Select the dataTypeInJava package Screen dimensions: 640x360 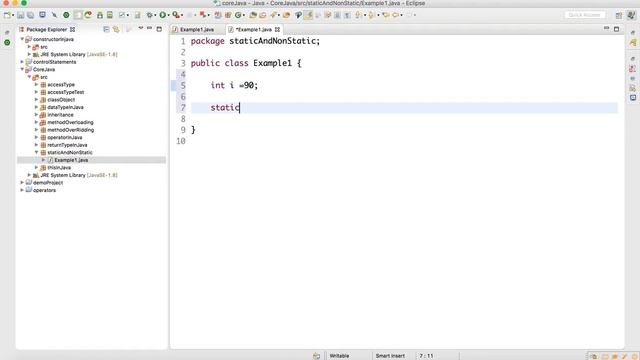point(65,107)
